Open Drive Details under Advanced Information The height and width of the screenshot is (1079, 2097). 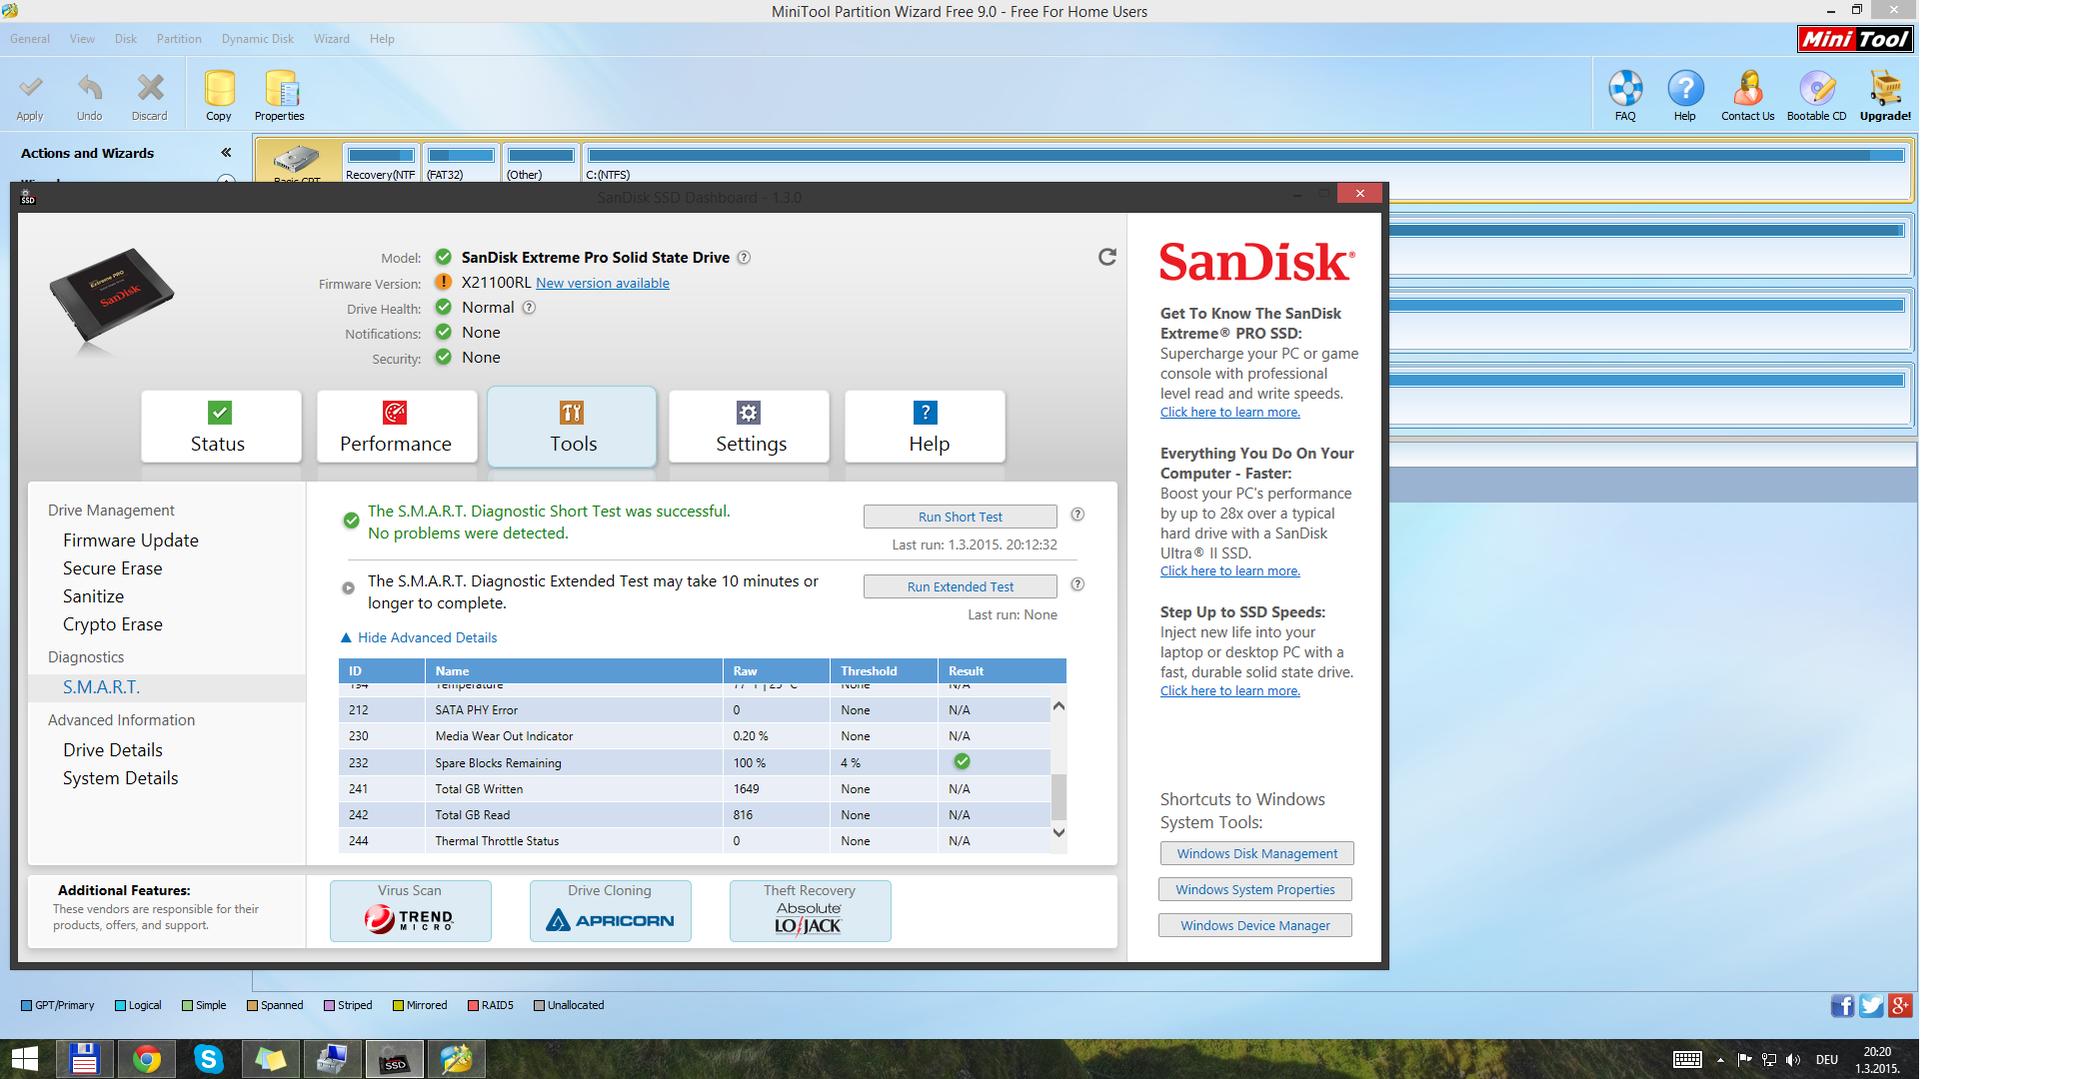coord(113,750)
